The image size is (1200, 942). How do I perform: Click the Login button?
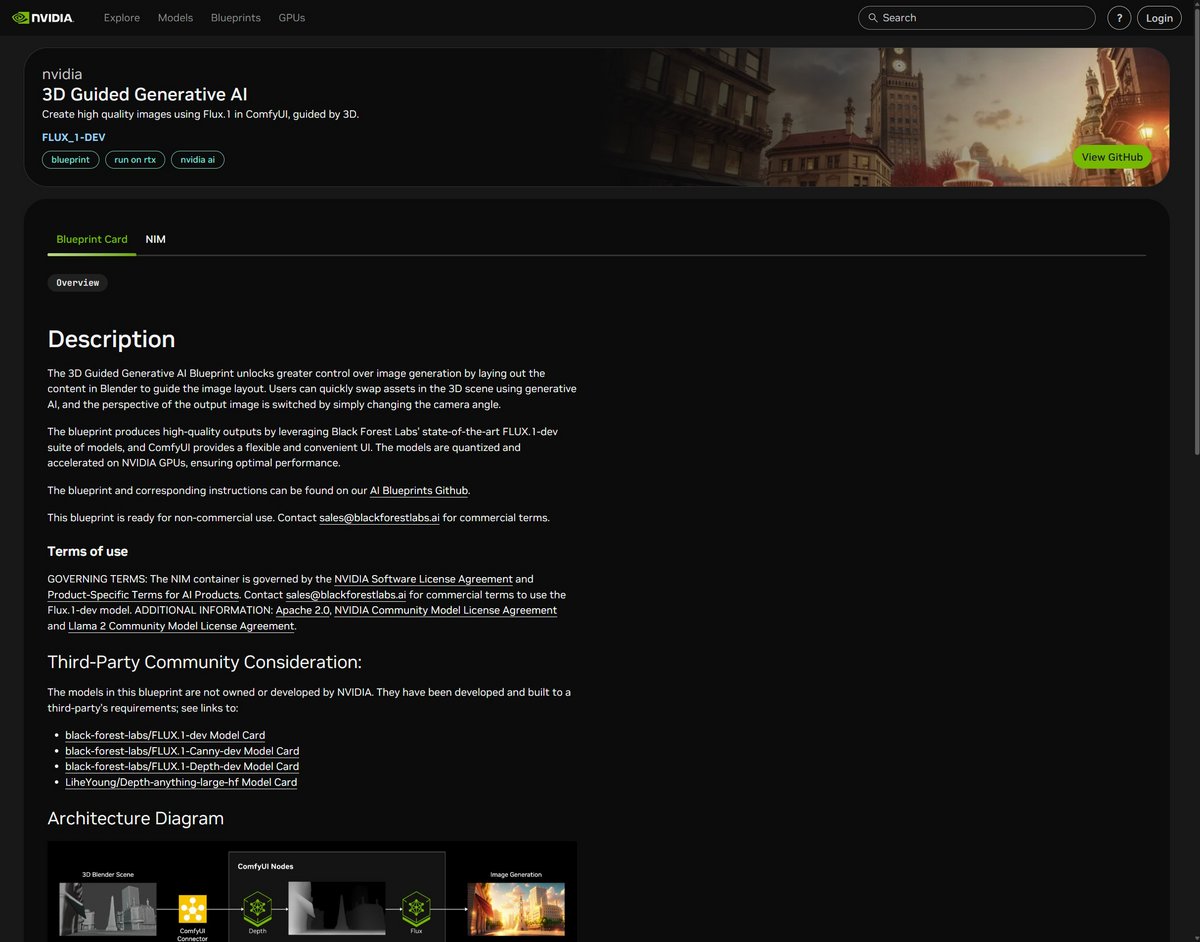[x=1159, y=18]
